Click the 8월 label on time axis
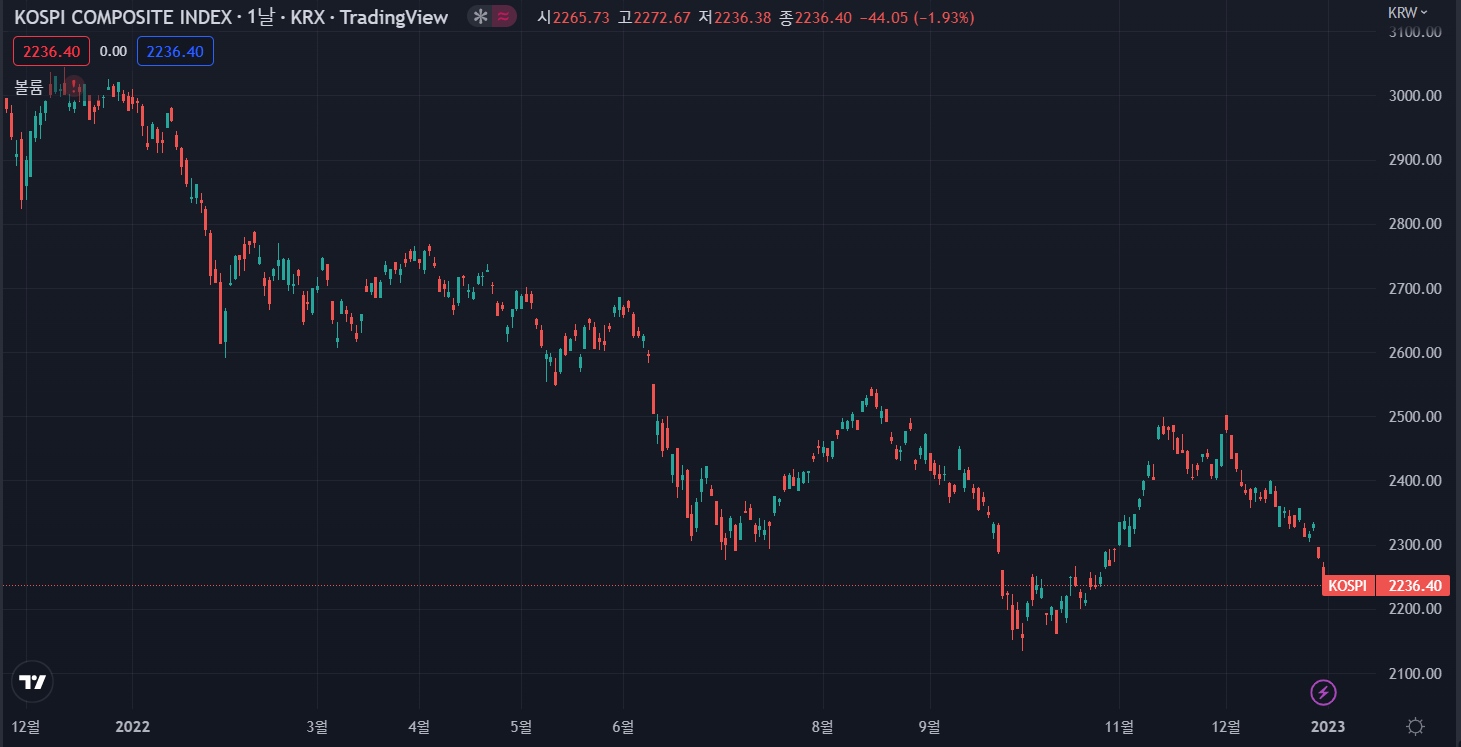The image size is (1461, 747). point(823,726)
